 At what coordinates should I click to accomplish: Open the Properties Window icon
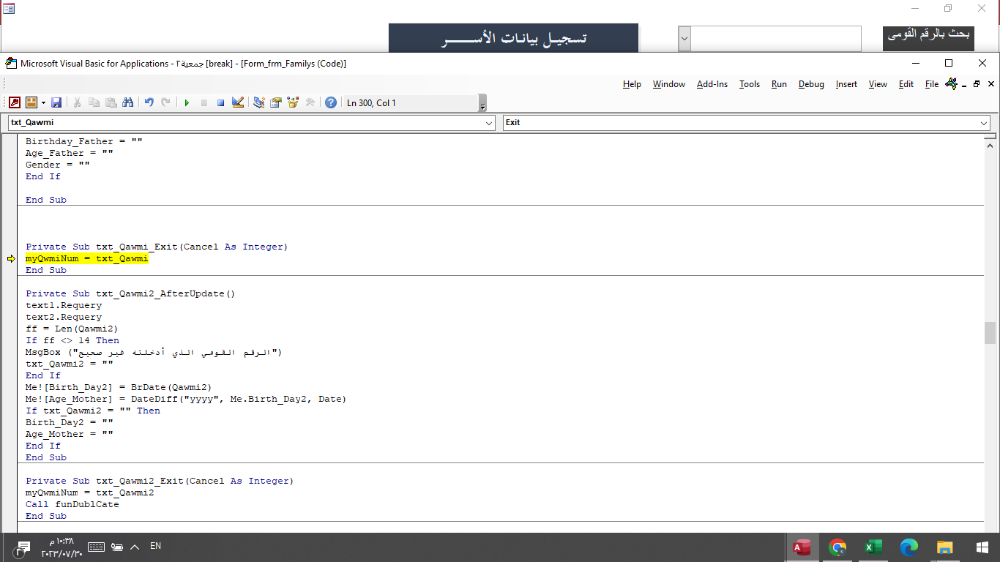point(276,103)
